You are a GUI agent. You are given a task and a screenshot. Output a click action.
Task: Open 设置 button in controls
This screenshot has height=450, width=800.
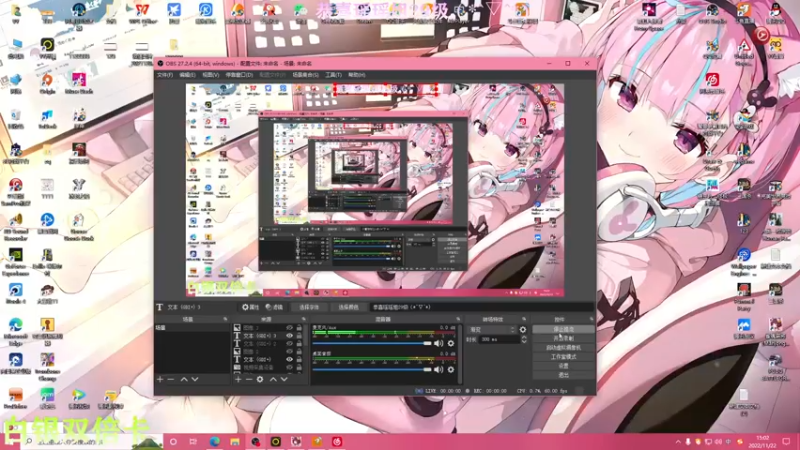click(x=563, y=366)
